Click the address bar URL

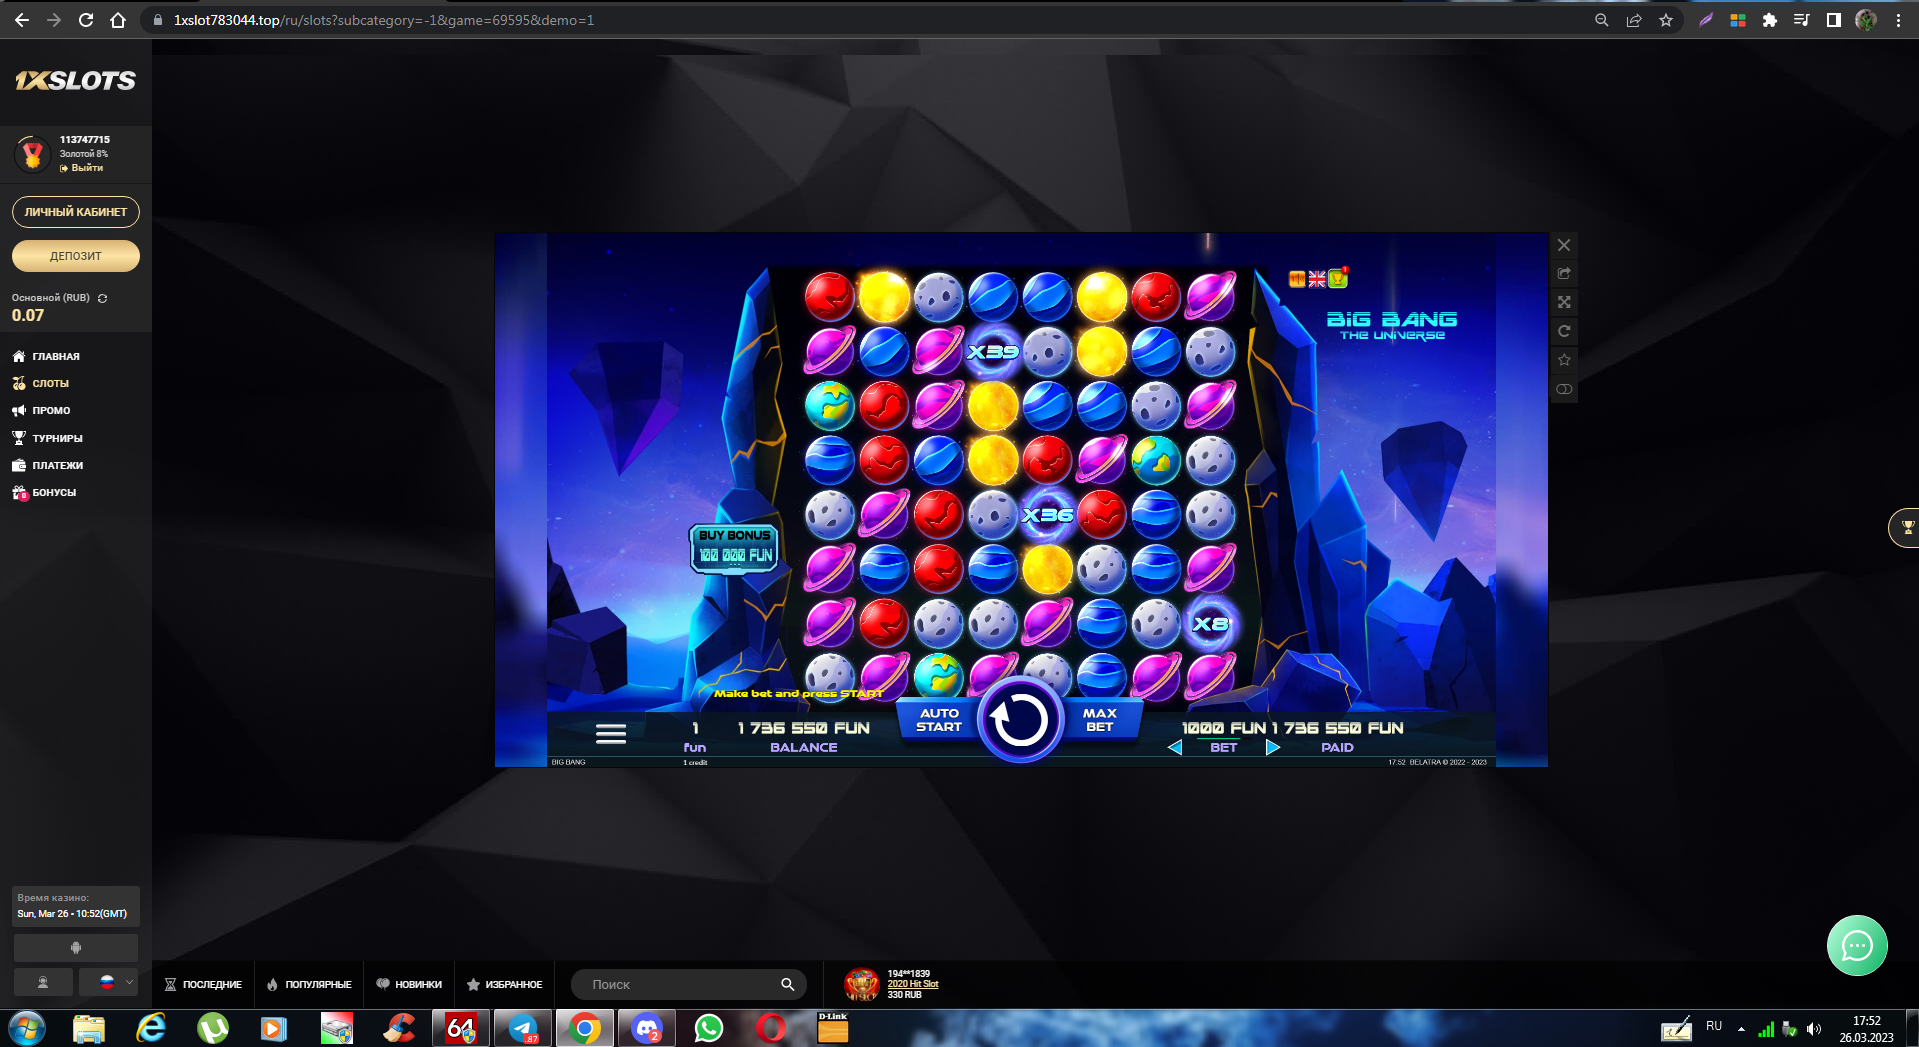383,20
